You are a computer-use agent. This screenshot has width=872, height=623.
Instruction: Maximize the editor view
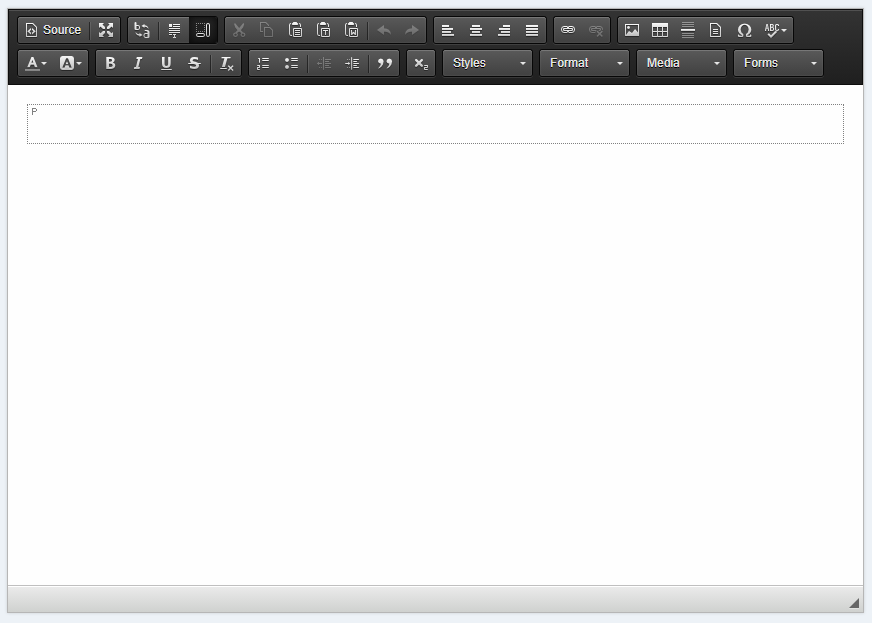(105, 29)
